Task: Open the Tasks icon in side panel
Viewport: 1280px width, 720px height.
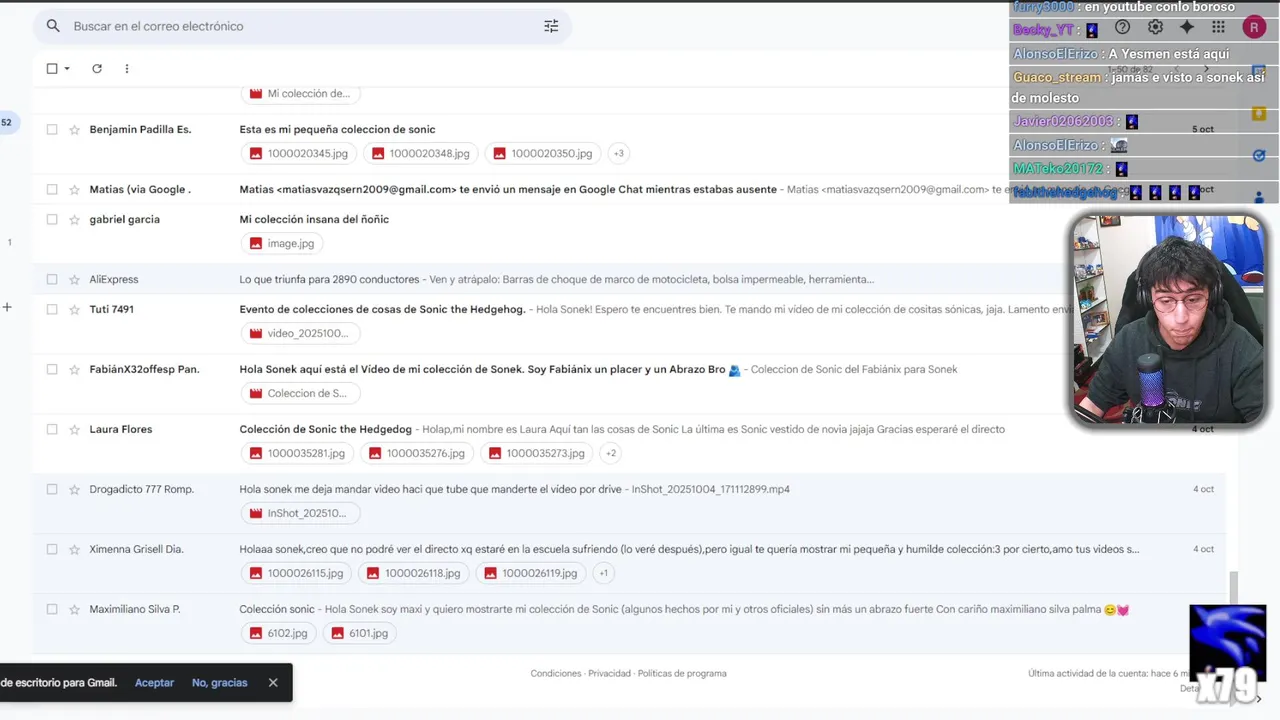Action: click(x=1259, y=155)
